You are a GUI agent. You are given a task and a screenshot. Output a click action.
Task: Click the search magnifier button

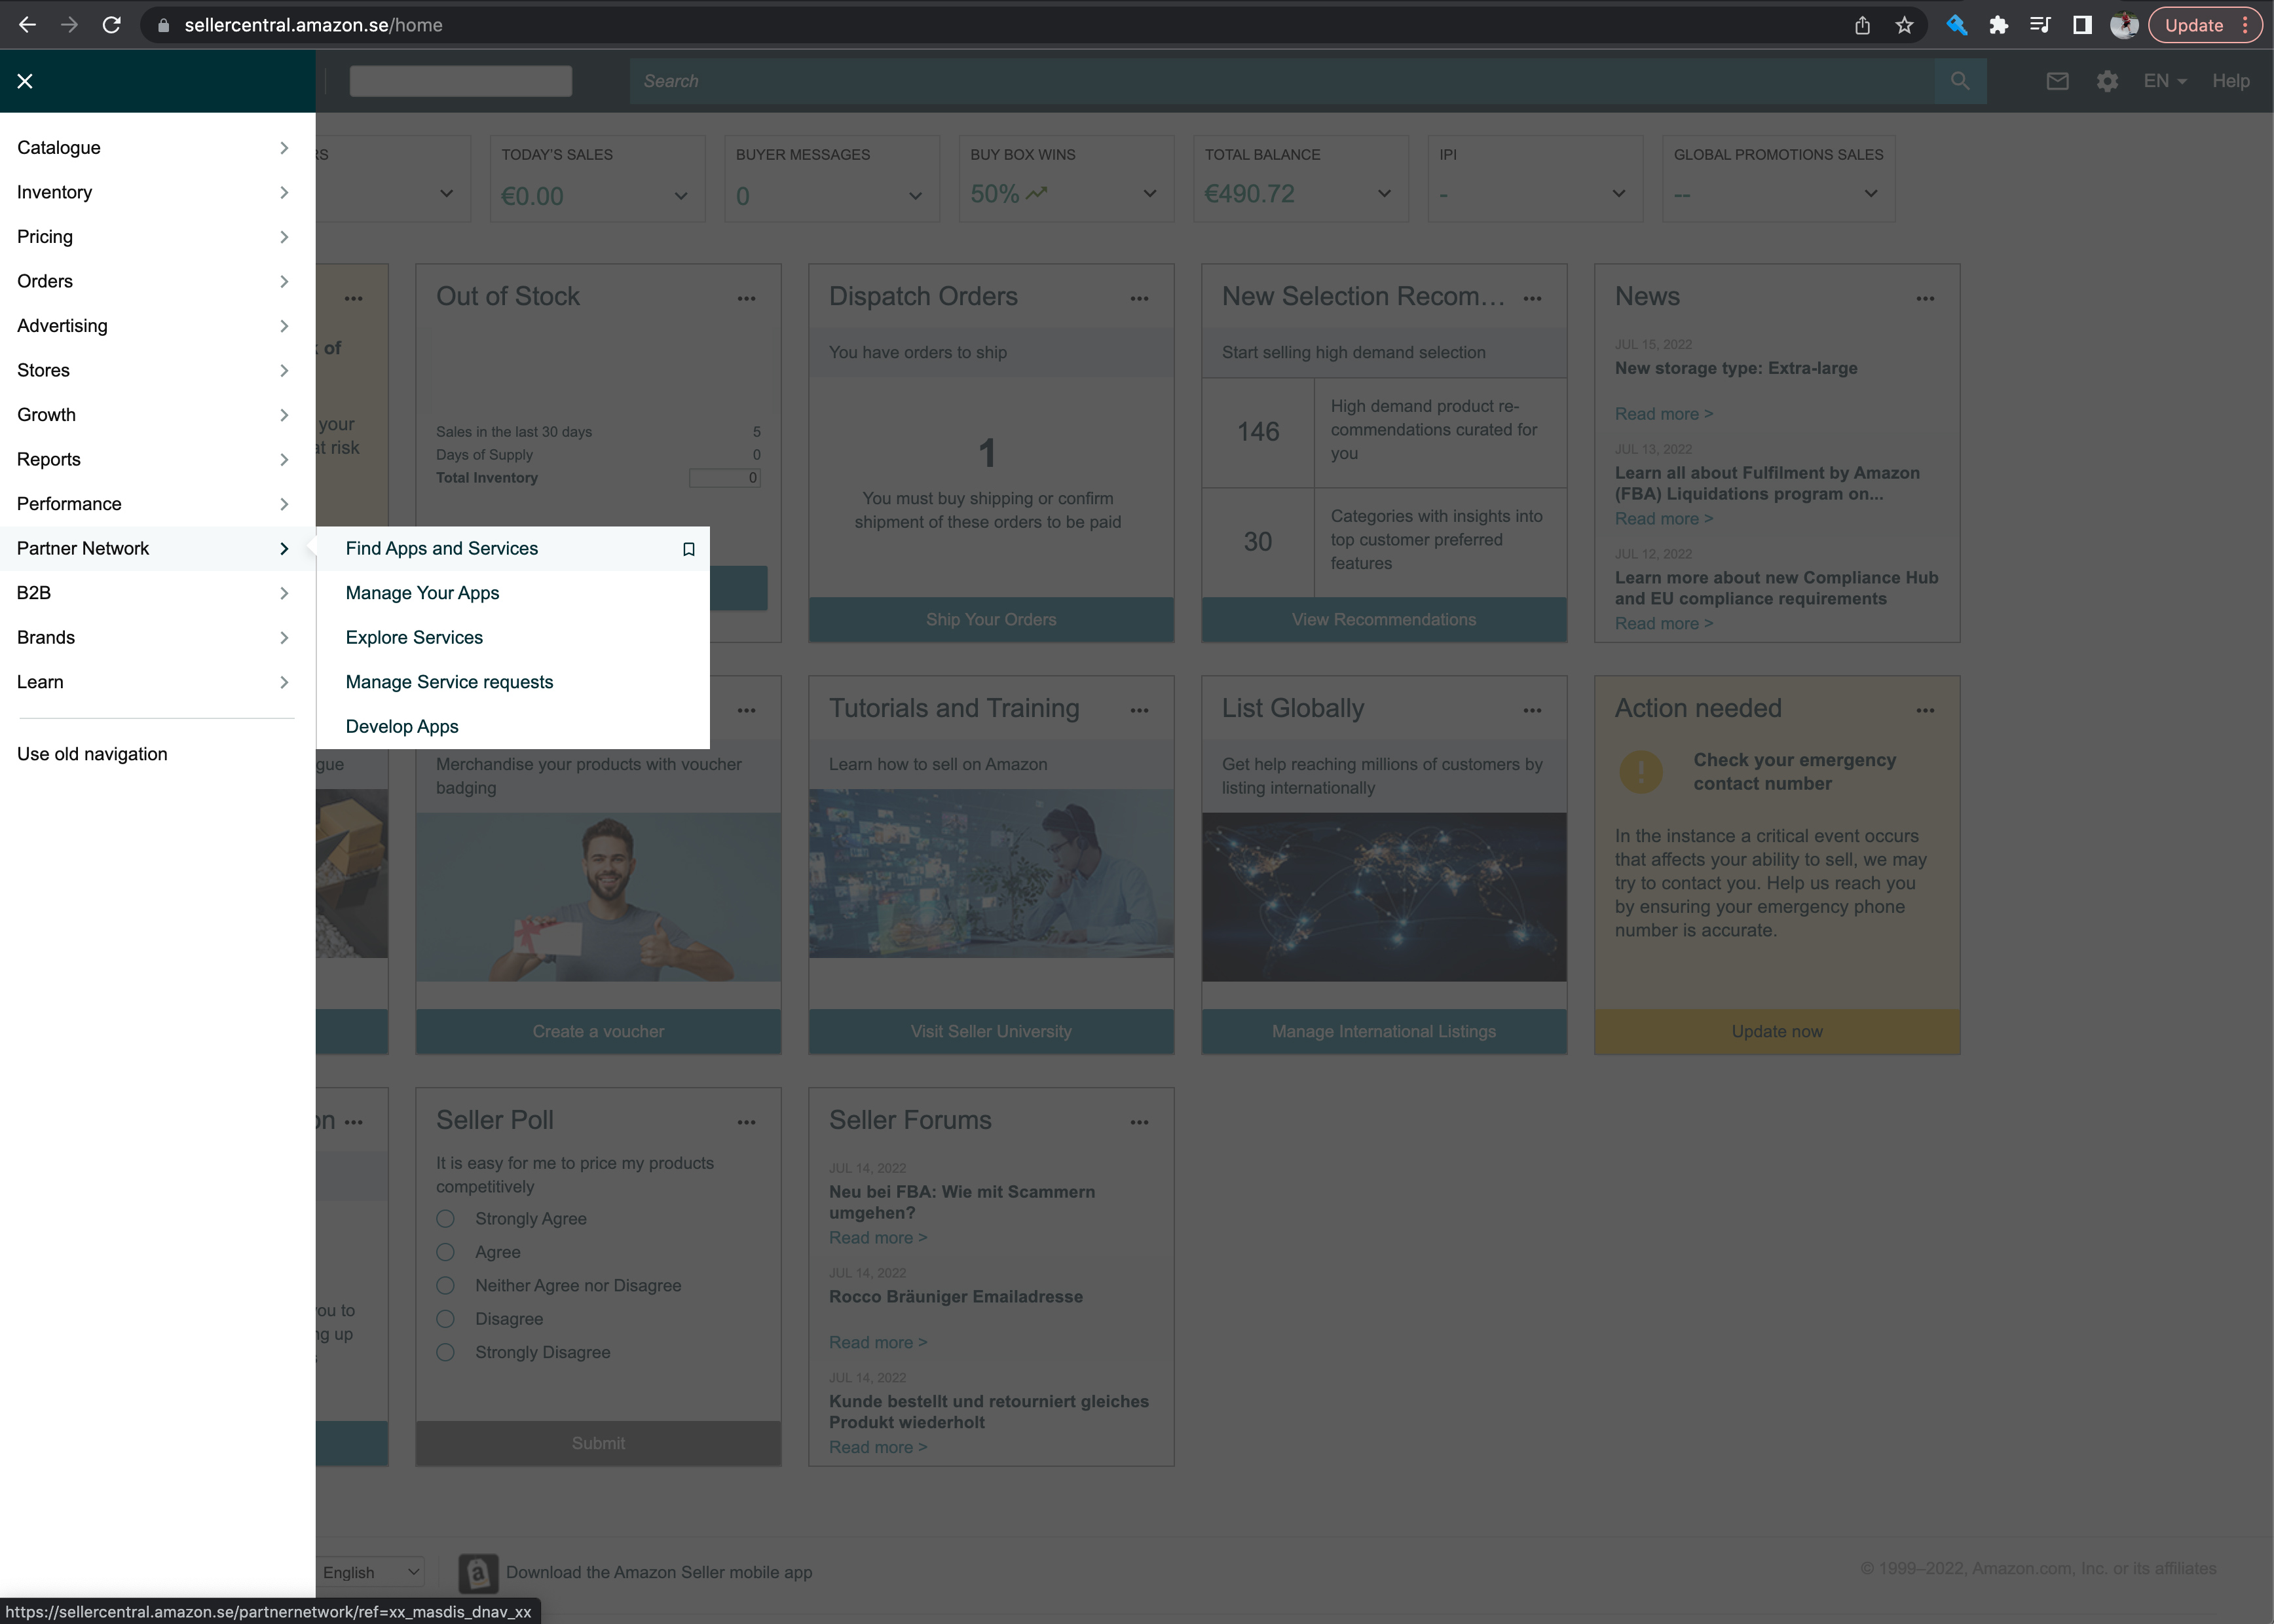[x=1960, y=81]
